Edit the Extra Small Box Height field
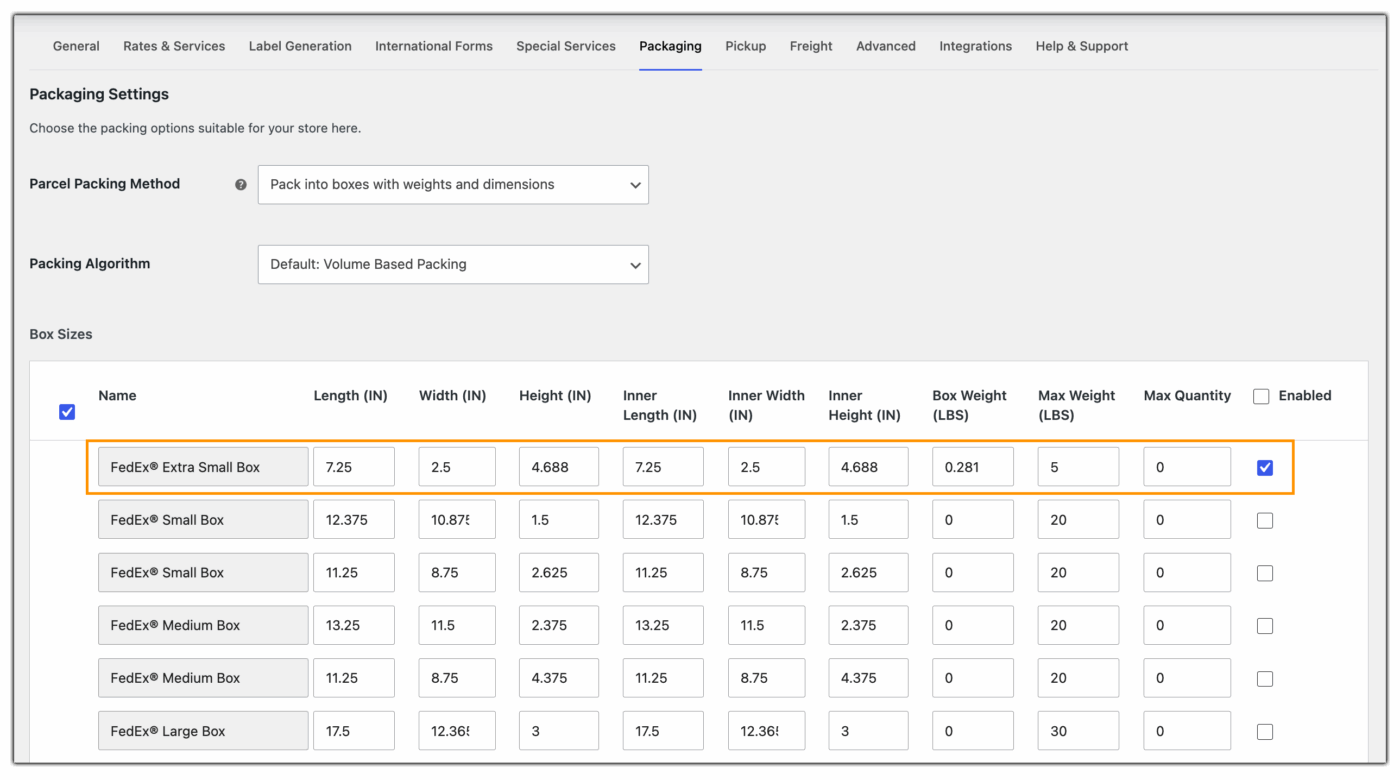Image resolution: width=1400 pixels, height=780 pixels. 559,467
